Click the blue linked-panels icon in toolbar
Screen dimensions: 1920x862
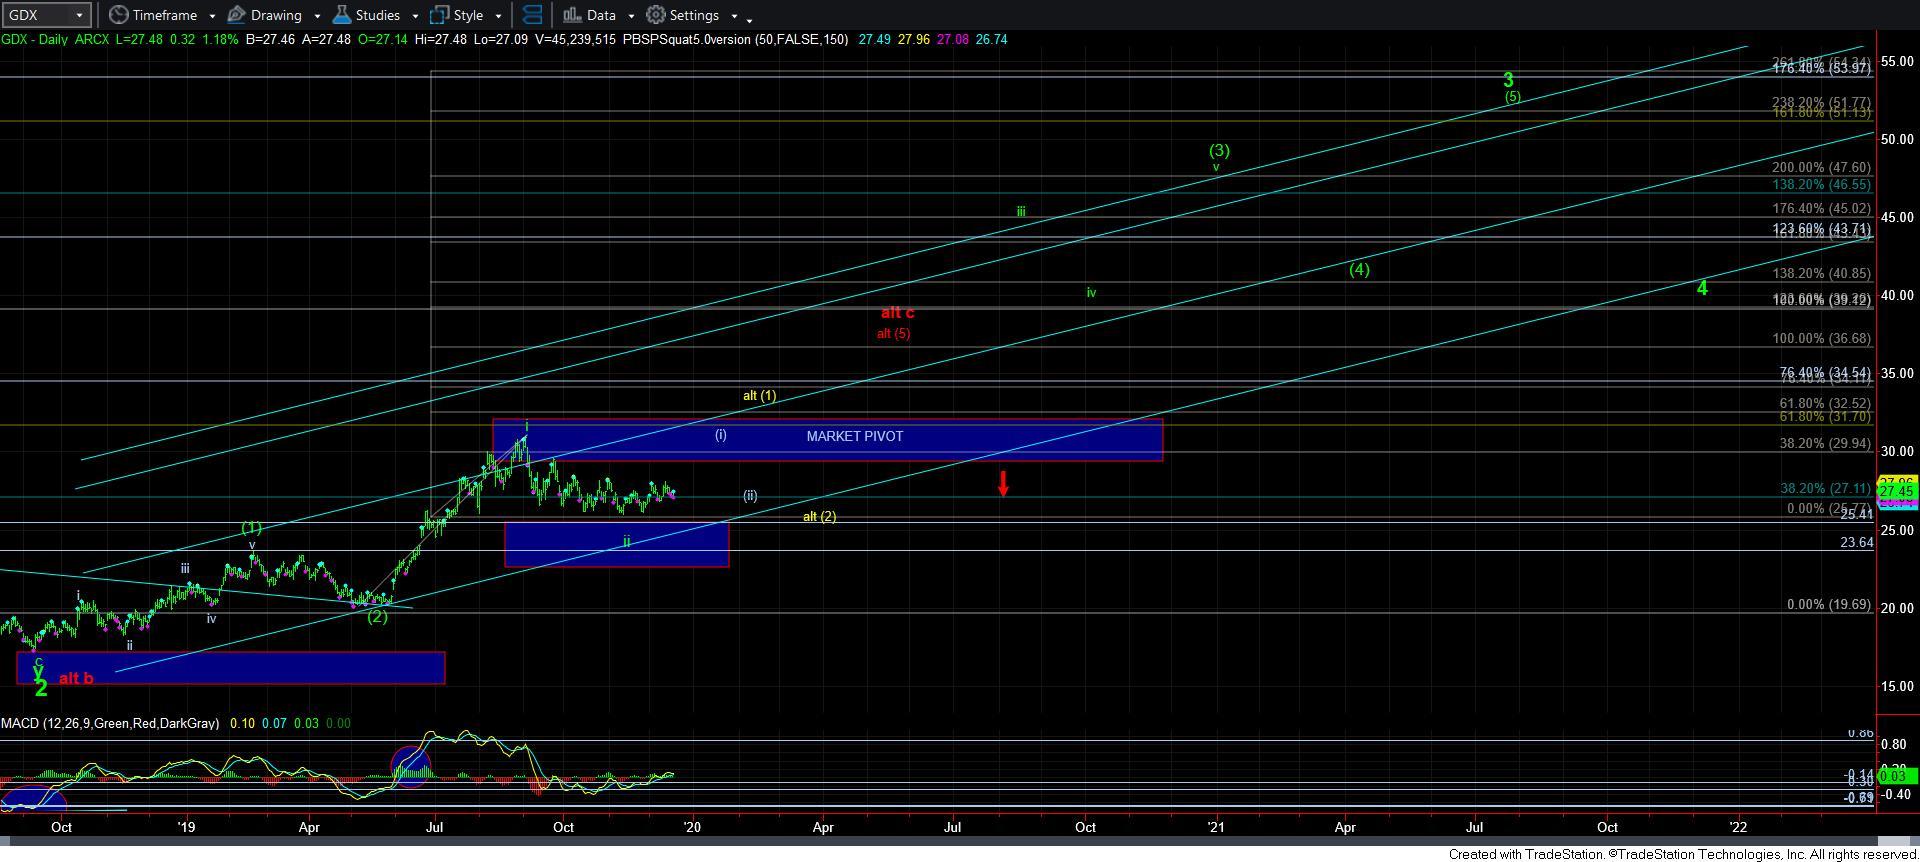(533, 15)
